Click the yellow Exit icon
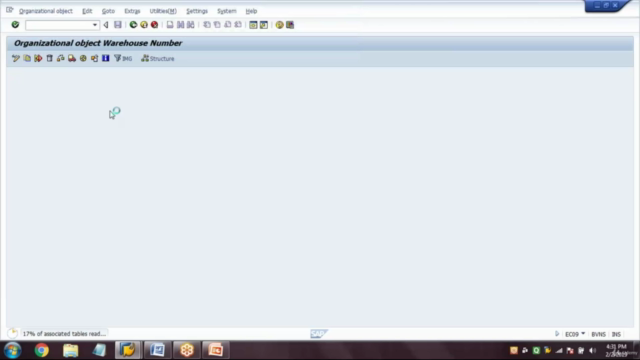 click(144, 25)
